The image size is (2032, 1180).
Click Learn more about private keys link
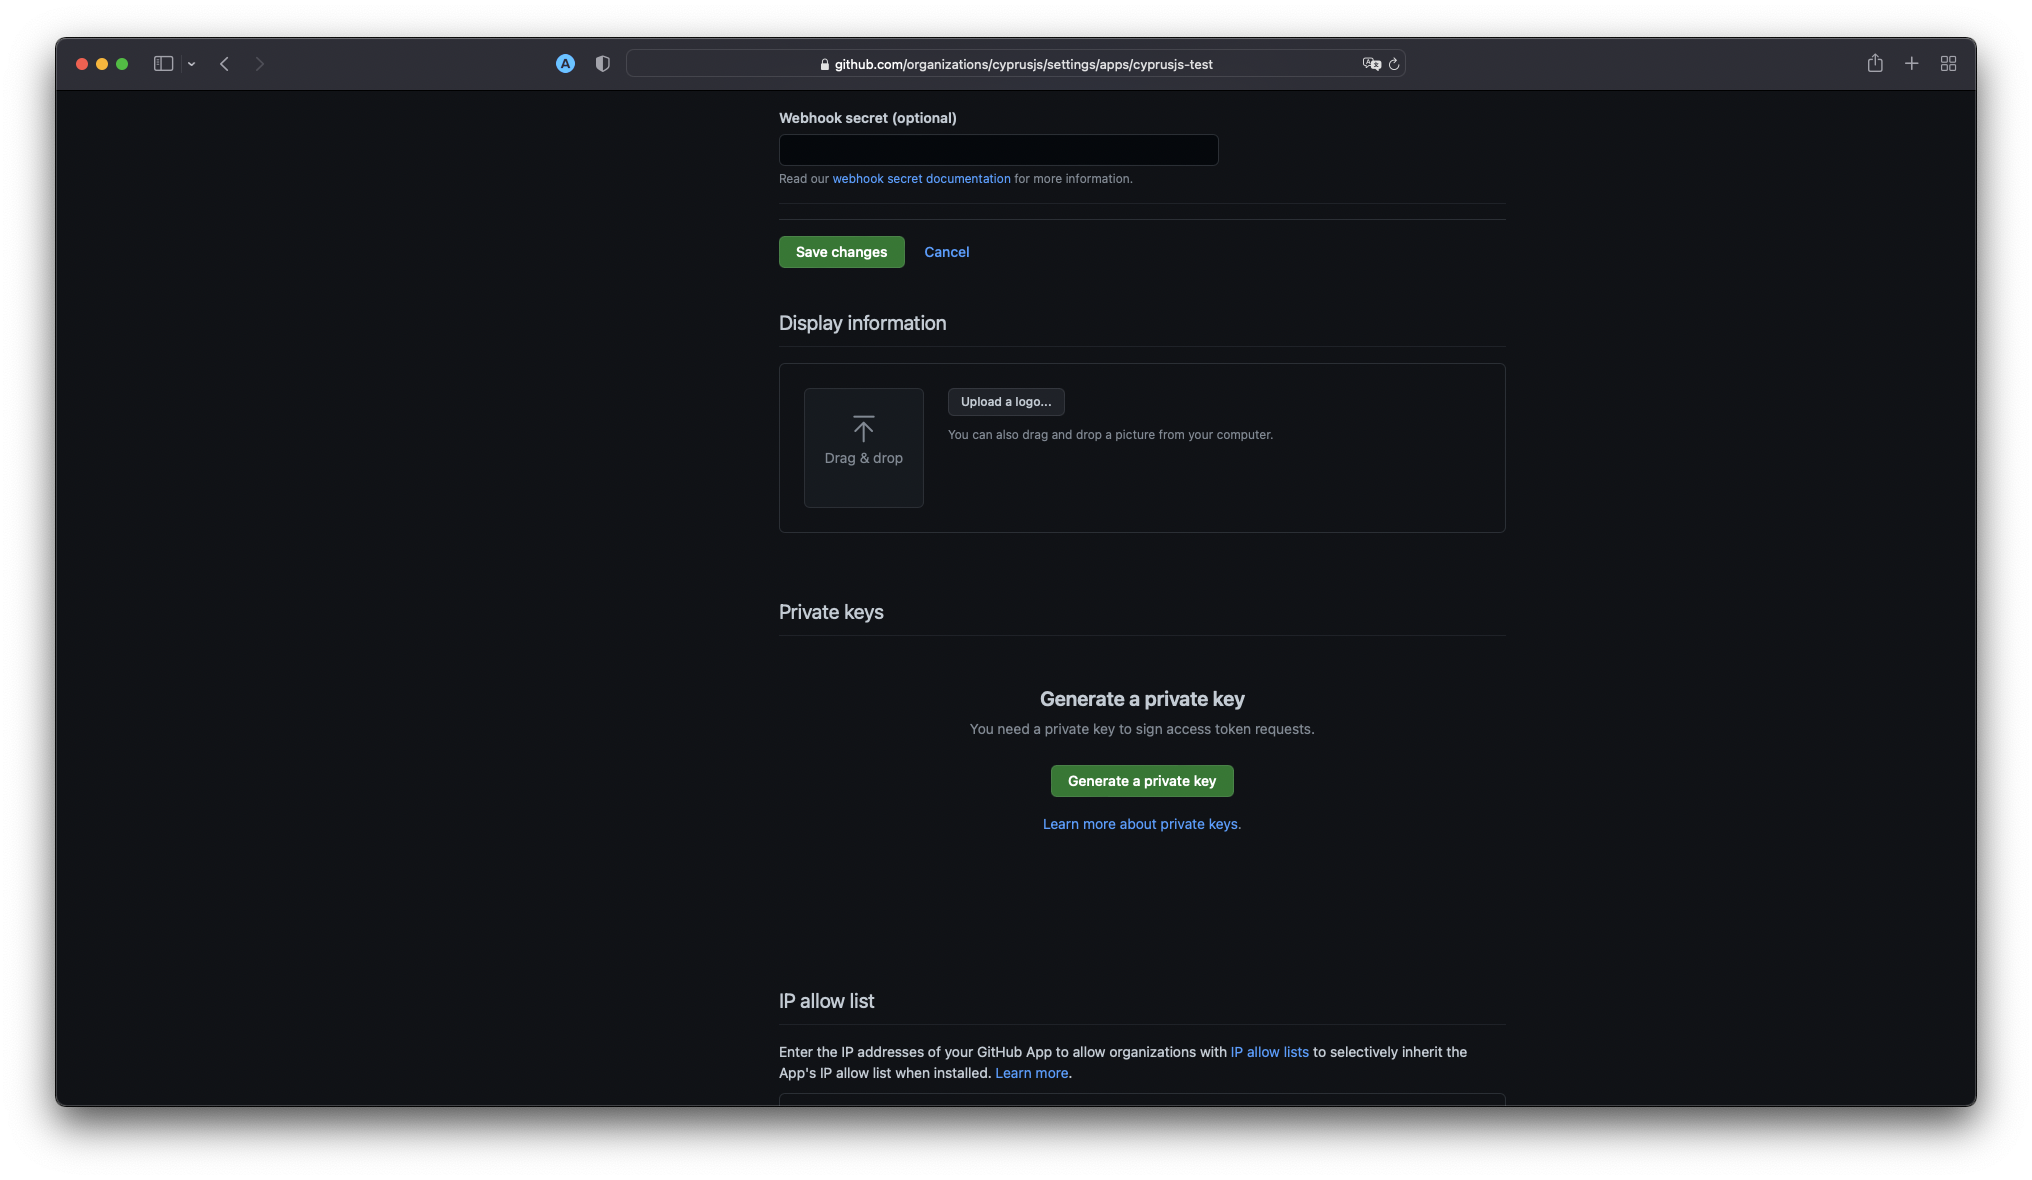coord(1142,823)
